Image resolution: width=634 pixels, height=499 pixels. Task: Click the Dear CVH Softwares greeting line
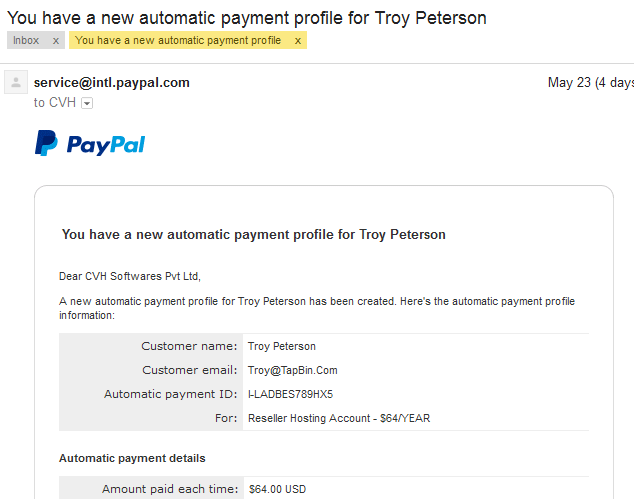(130, 276)
